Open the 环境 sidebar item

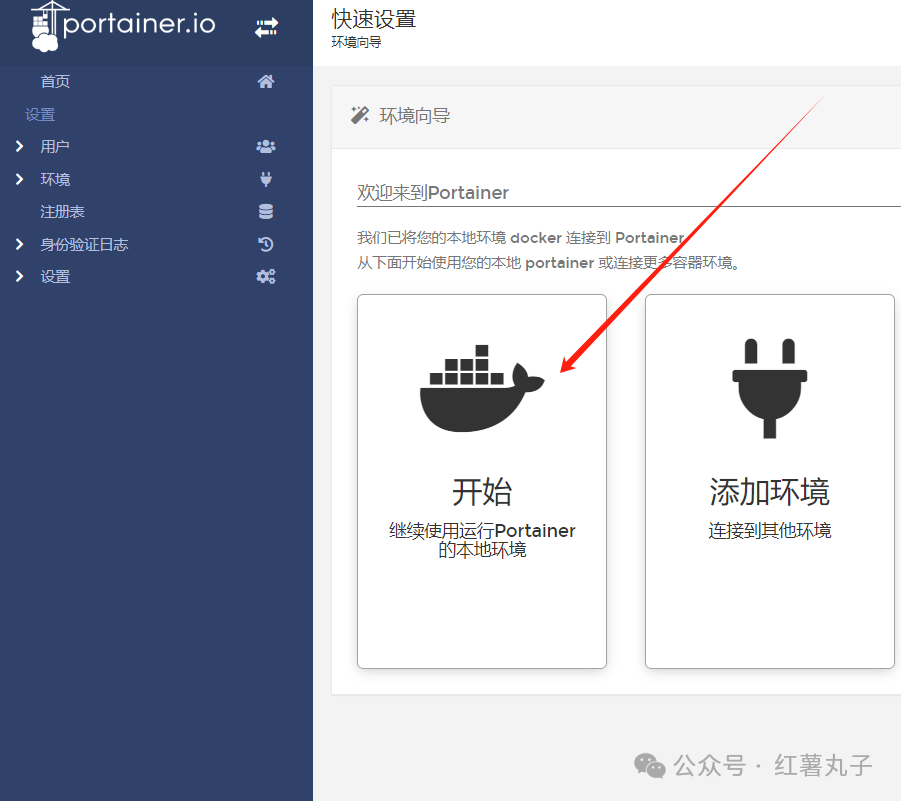55,179
